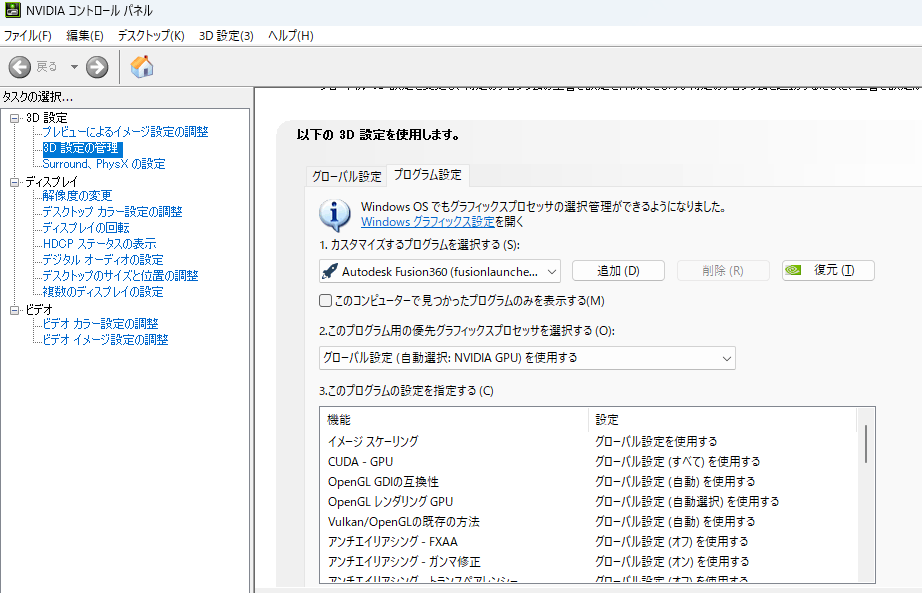The height and width of the screenshot is (593, 922).
Task: Select Surround、PhysX の設定 in tree
Action: [104, 164]
